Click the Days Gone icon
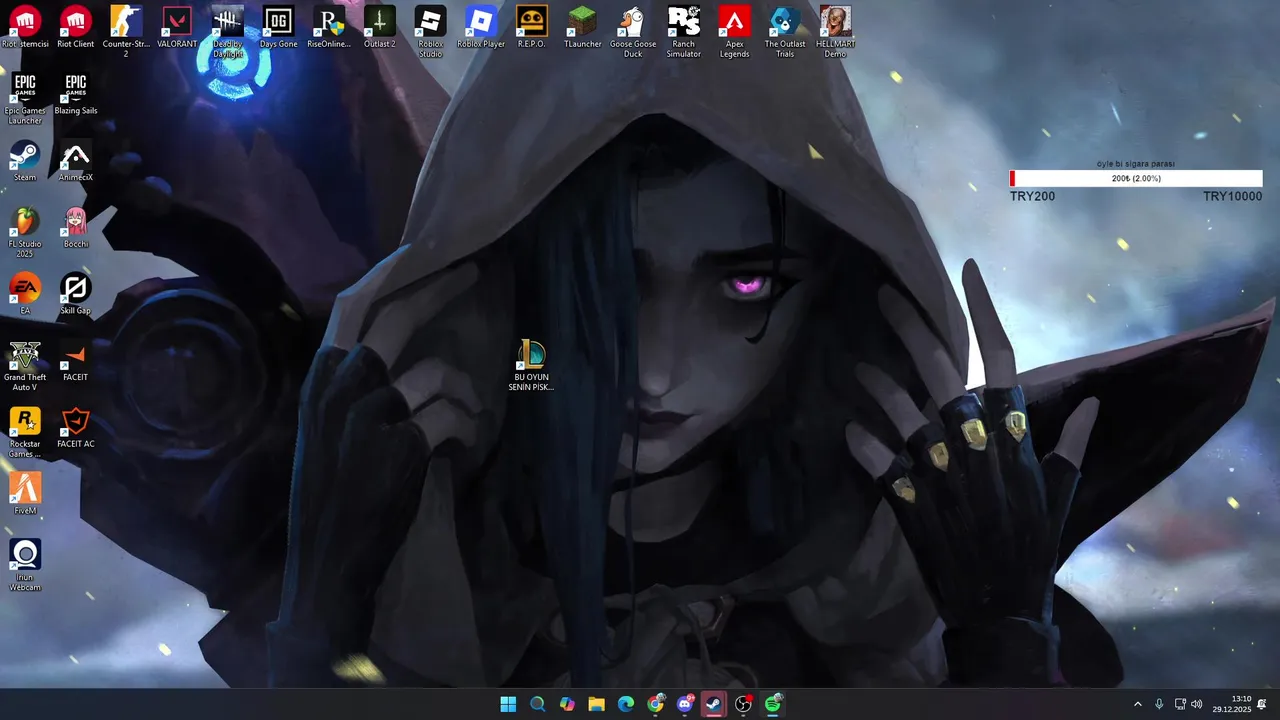The image size is (1280, 720). tap(278, 27)
